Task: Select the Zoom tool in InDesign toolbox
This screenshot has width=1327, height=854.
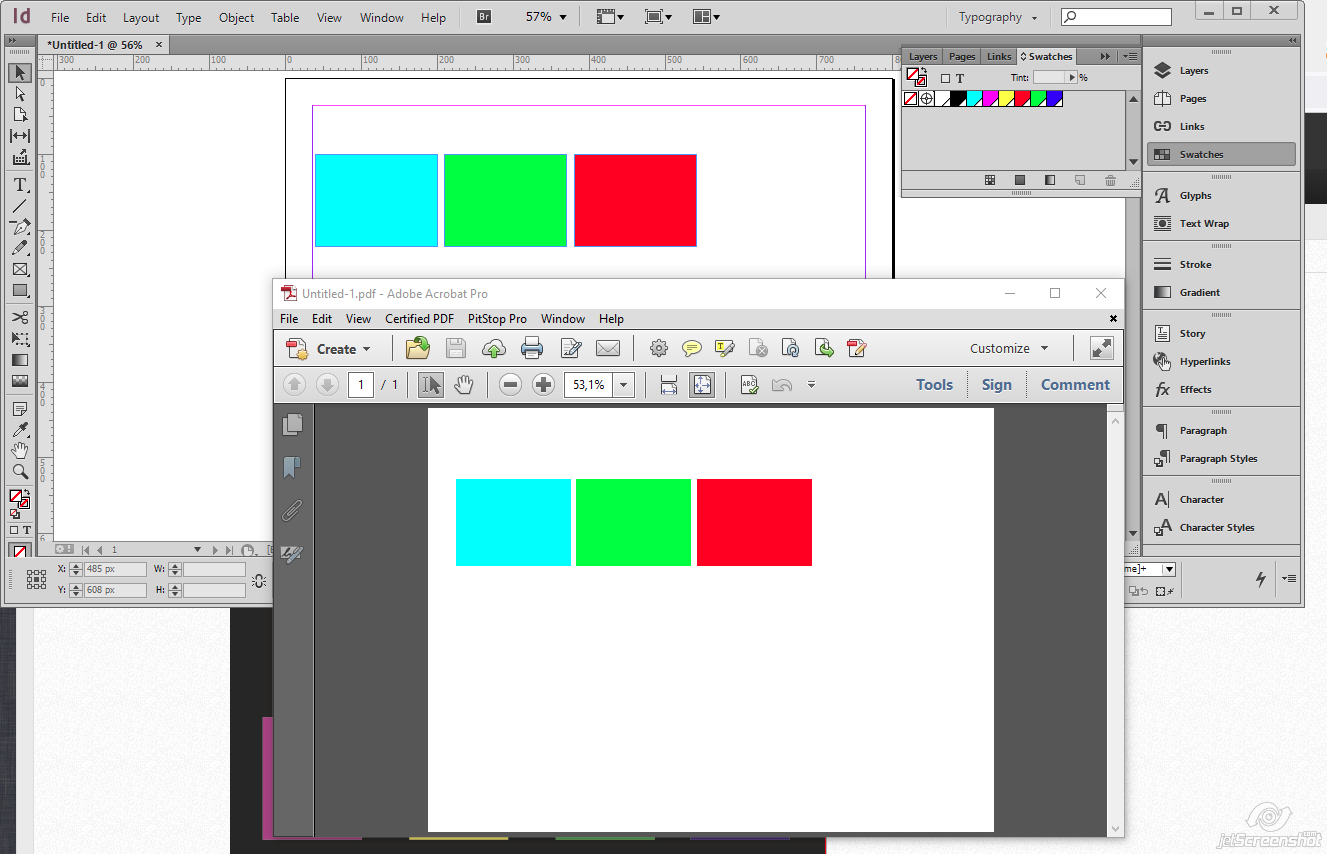Action: pyautogui.click(x=20, y=472)
